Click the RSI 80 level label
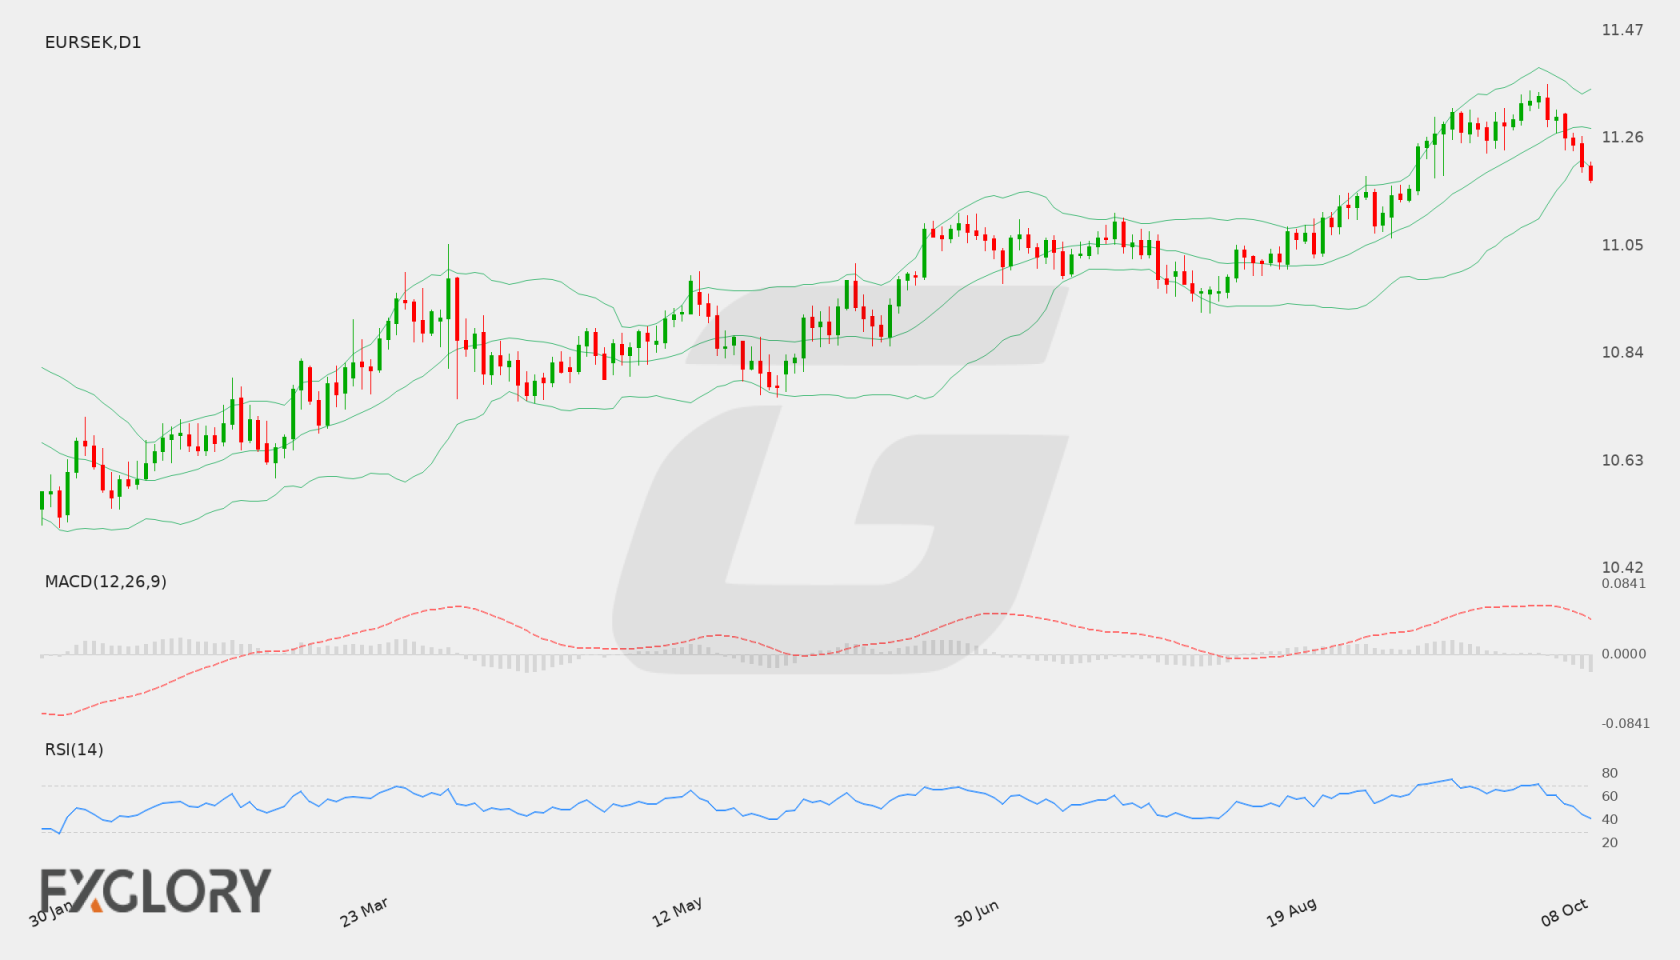 click(1610, 773)
